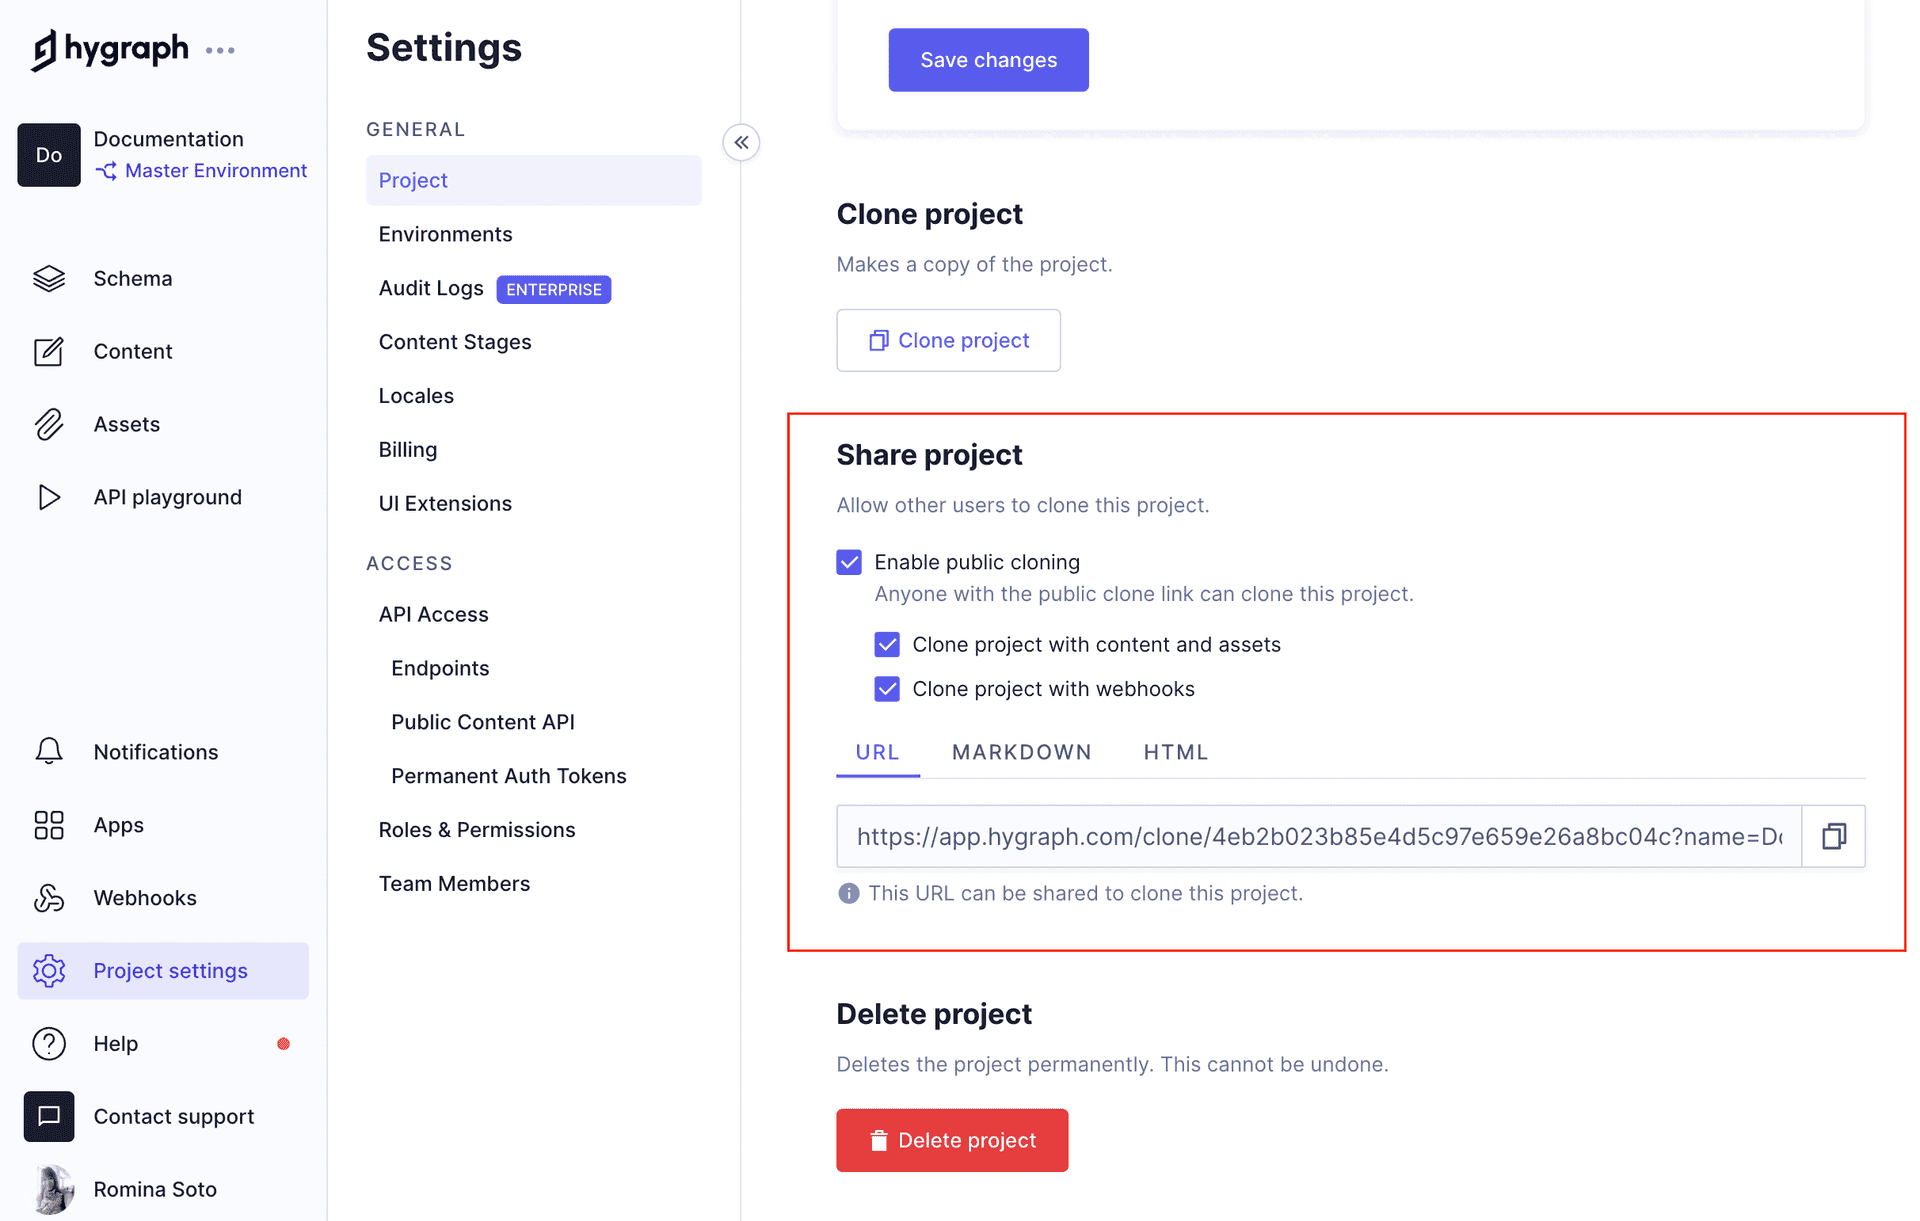Image resolution: width=1920 pixels, height=1221 pixels.
Task: Open the Assets section
Action: tap(125, 422)
